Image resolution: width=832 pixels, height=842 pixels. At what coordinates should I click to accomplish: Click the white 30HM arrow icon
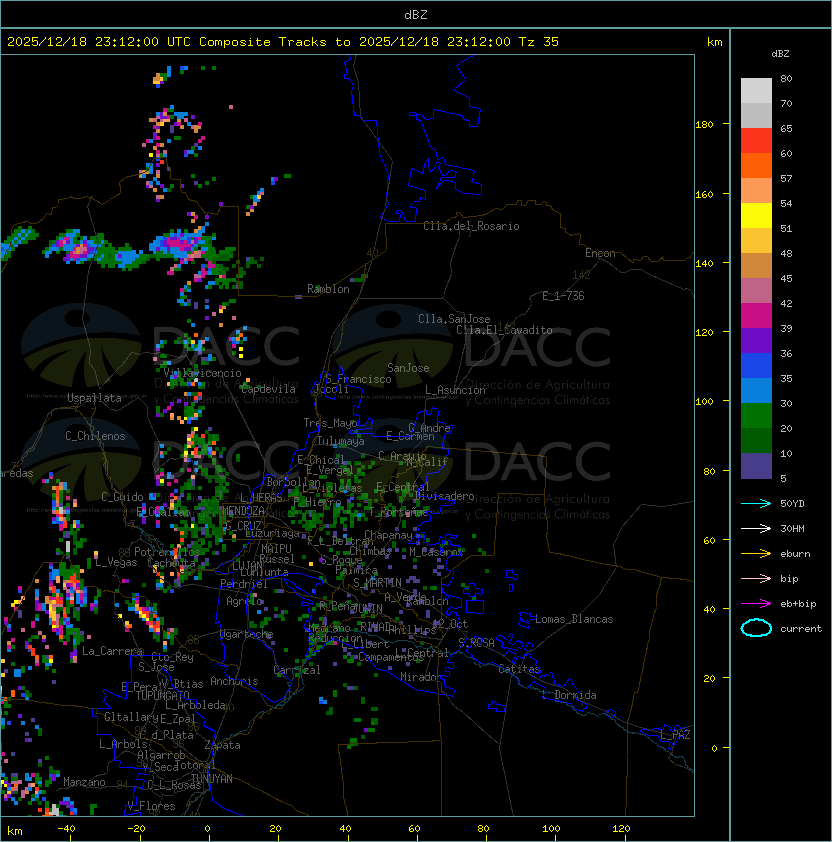(x=756, y=528)
